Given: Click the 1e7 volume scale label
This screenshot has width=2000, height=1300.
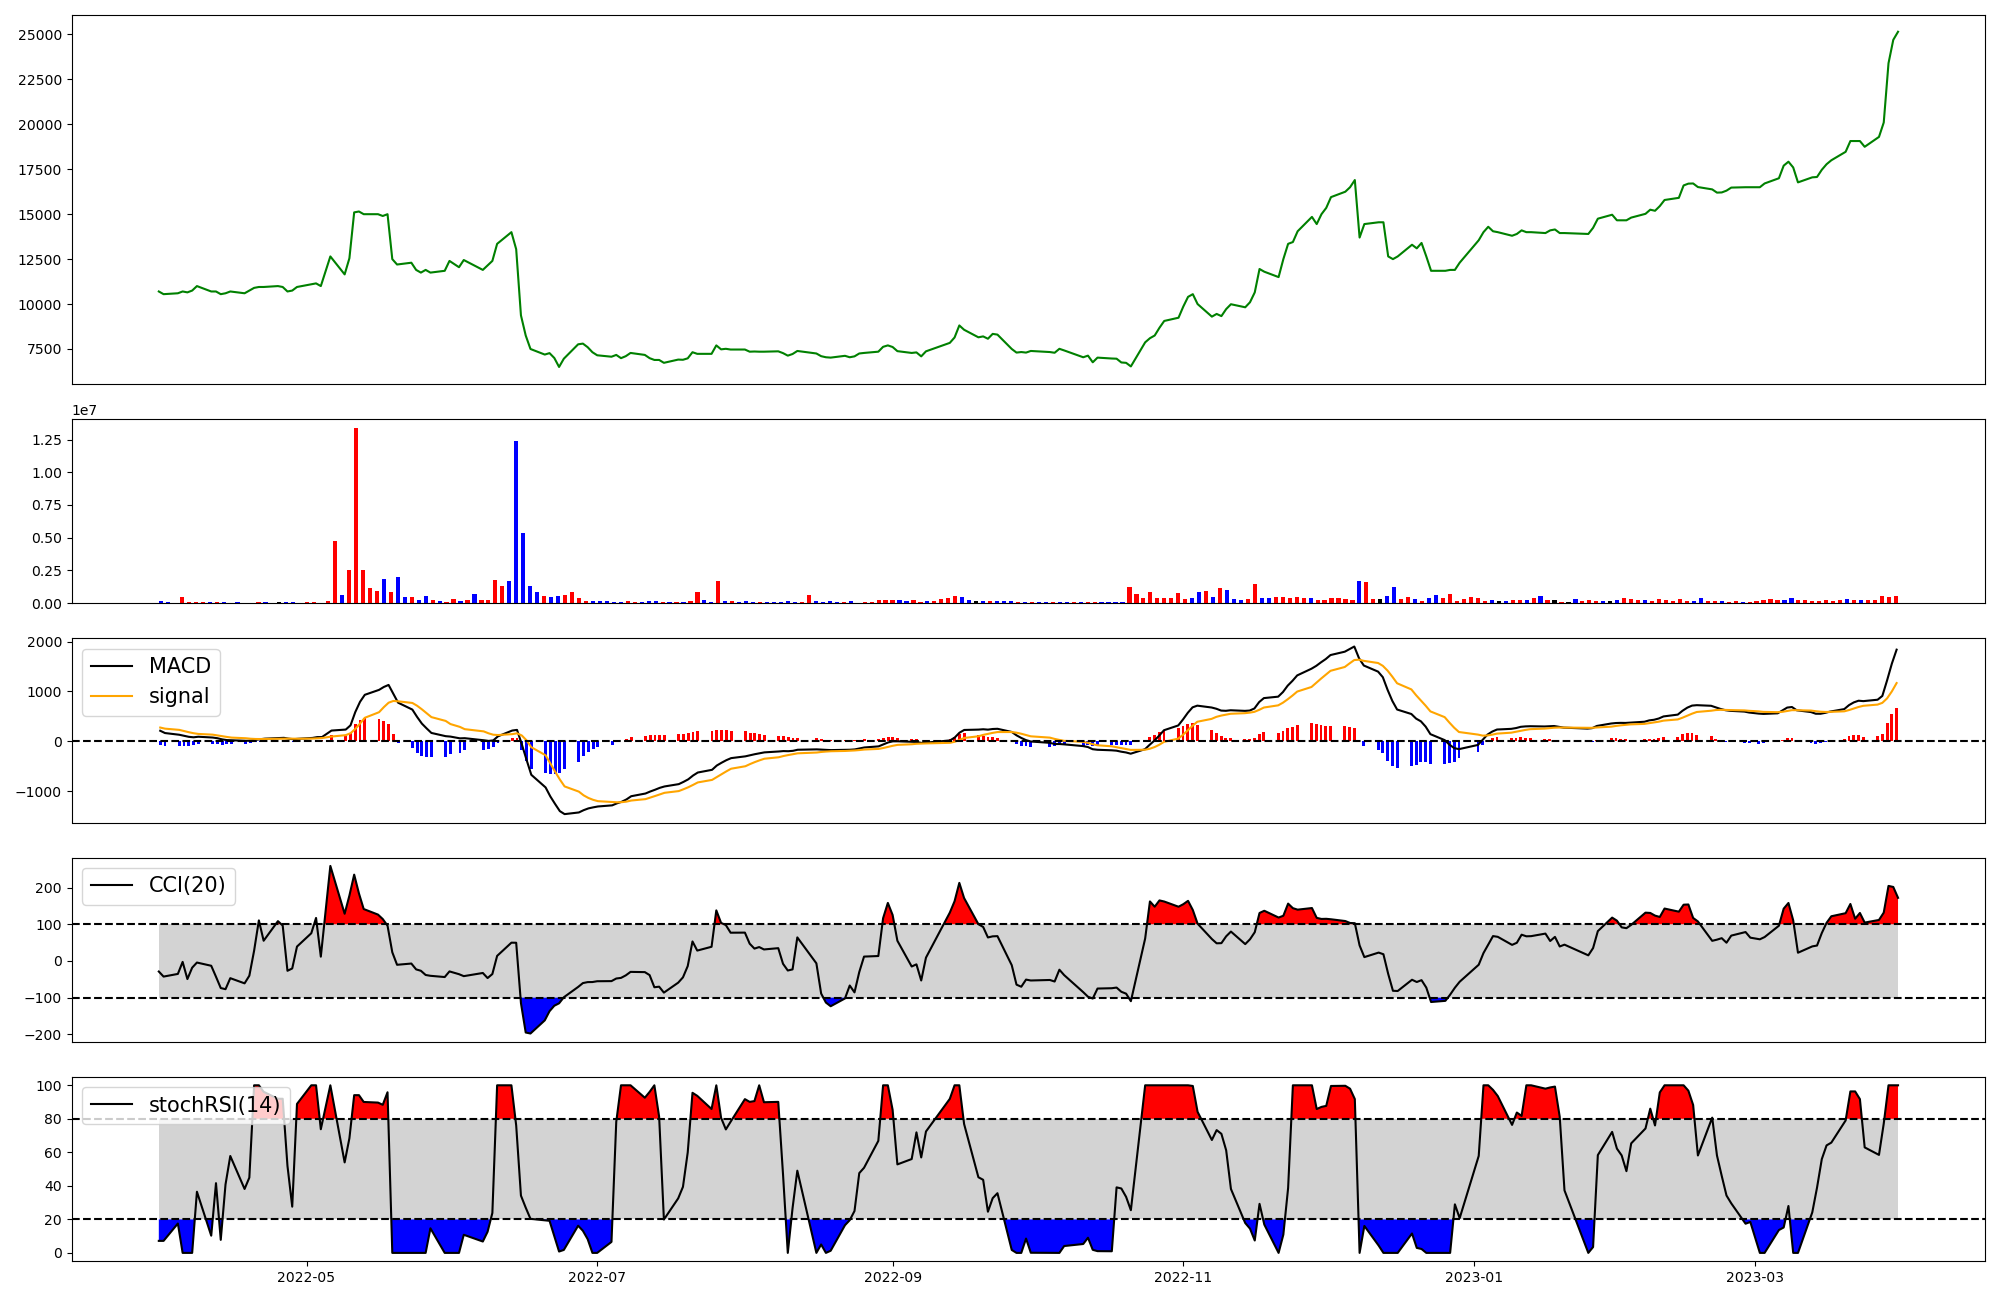Looking at the screenshot, I should [84, 410].
